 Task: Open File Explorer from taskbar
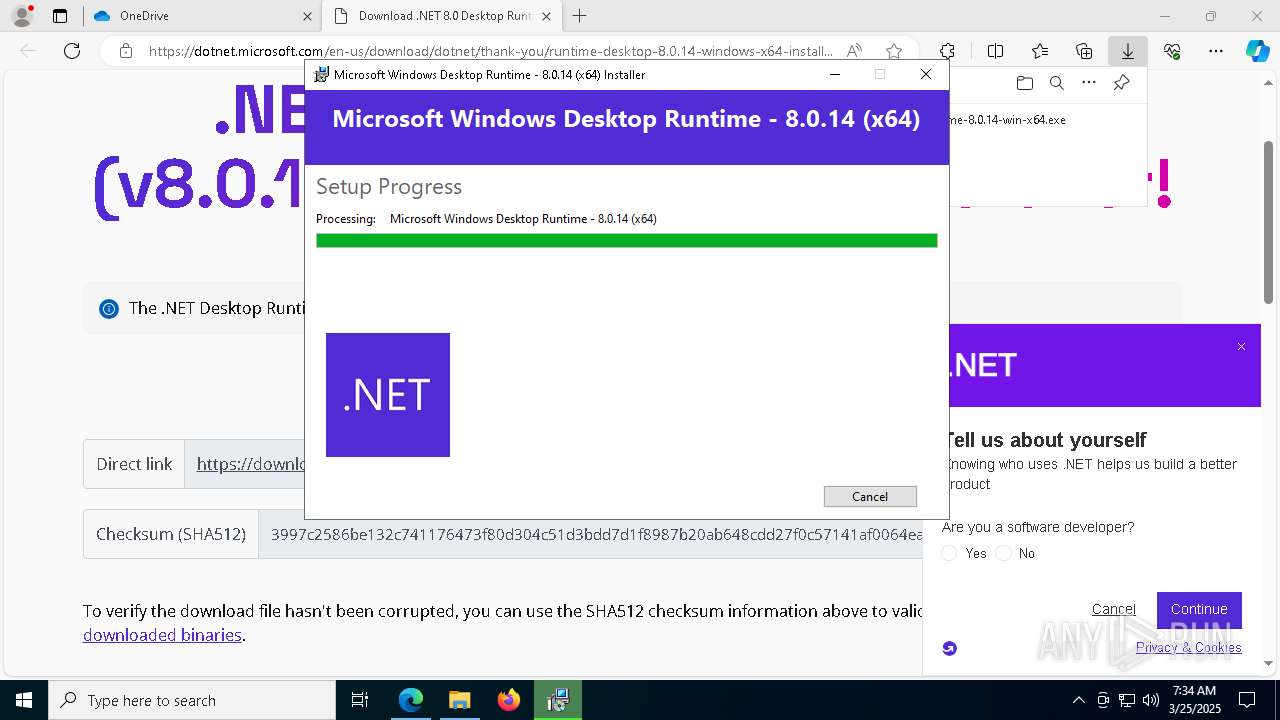point(460,700)
